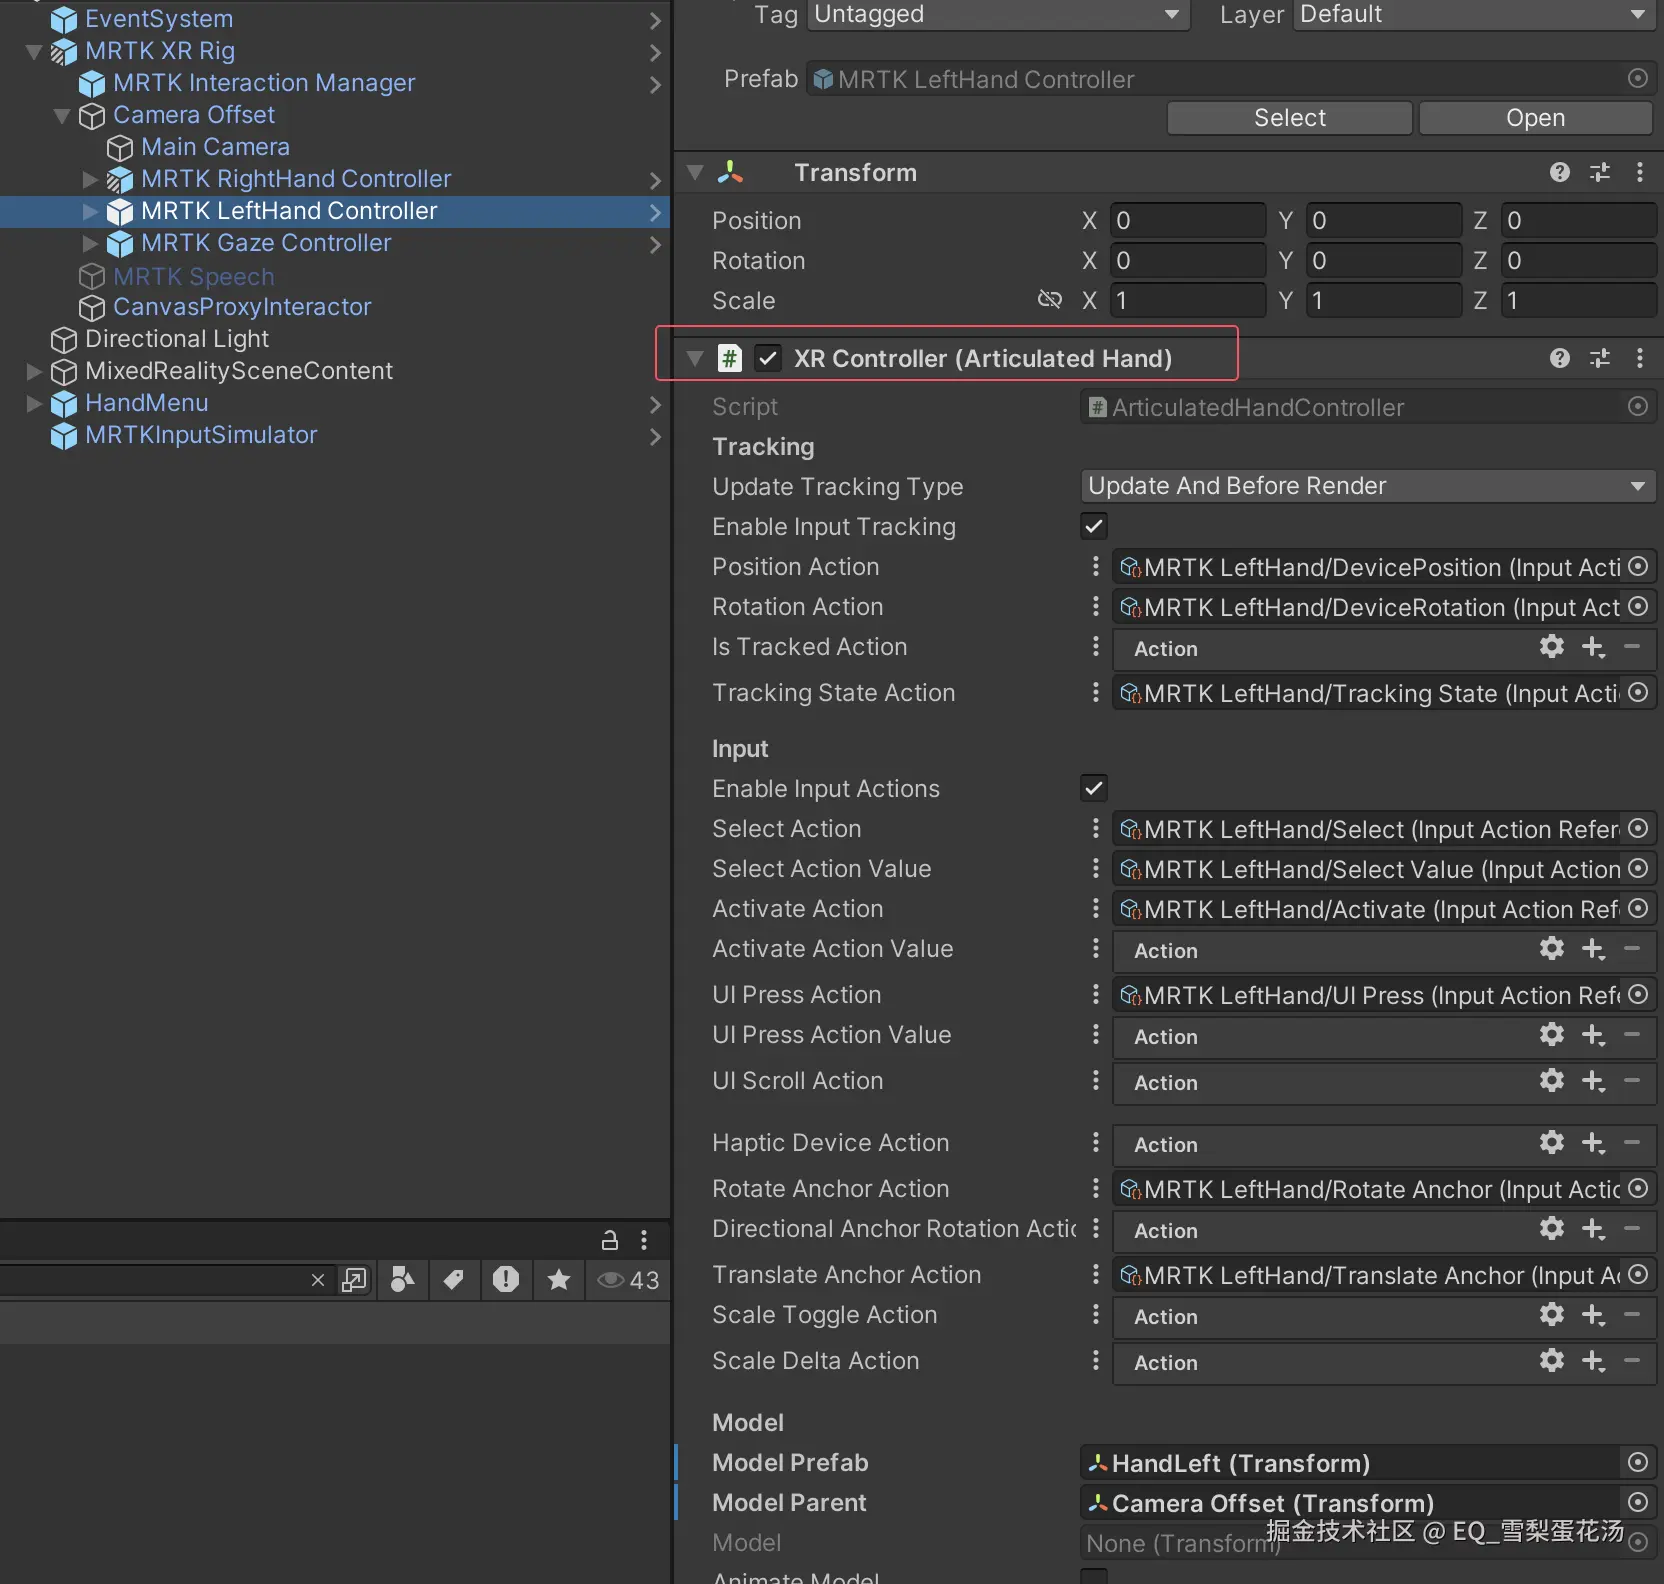Toggle error log filter icon
The height and width of the screenshot is (1584, 1664).
(506, 1280)
